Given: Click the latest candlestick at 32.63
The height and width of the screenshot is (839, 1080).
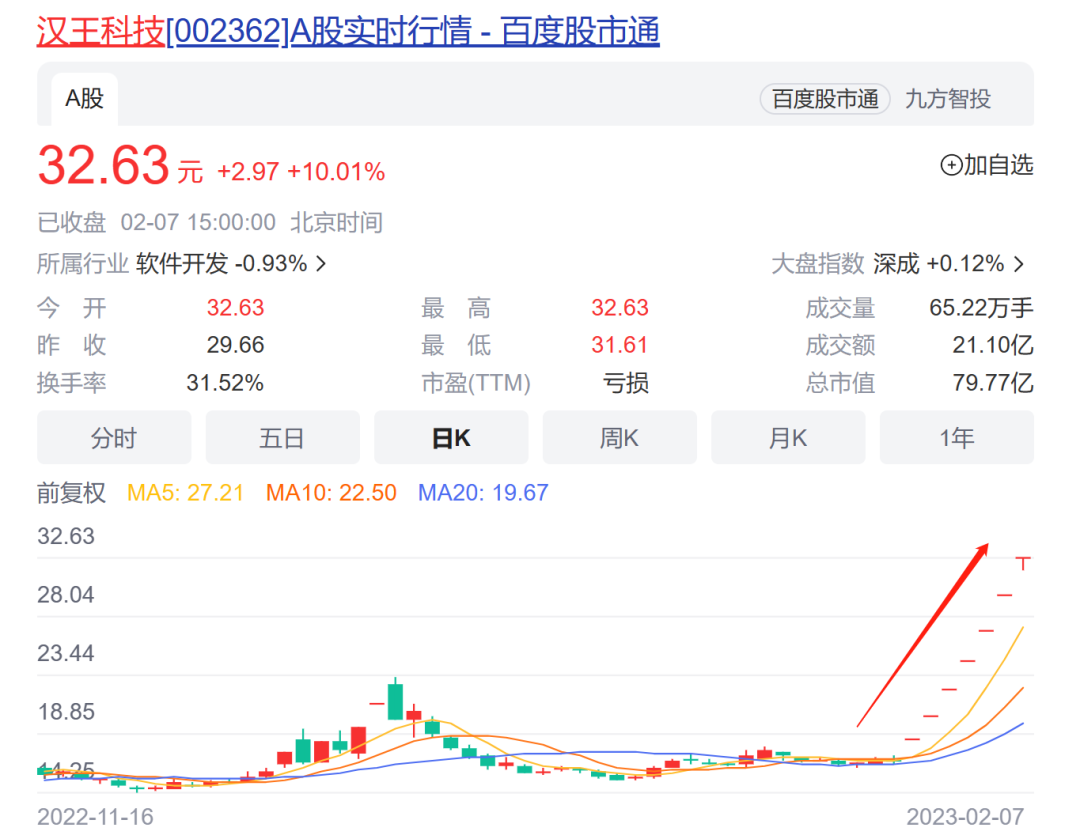Looking at the screenshot, I should pyautogui.click(x=1023, y=563).
